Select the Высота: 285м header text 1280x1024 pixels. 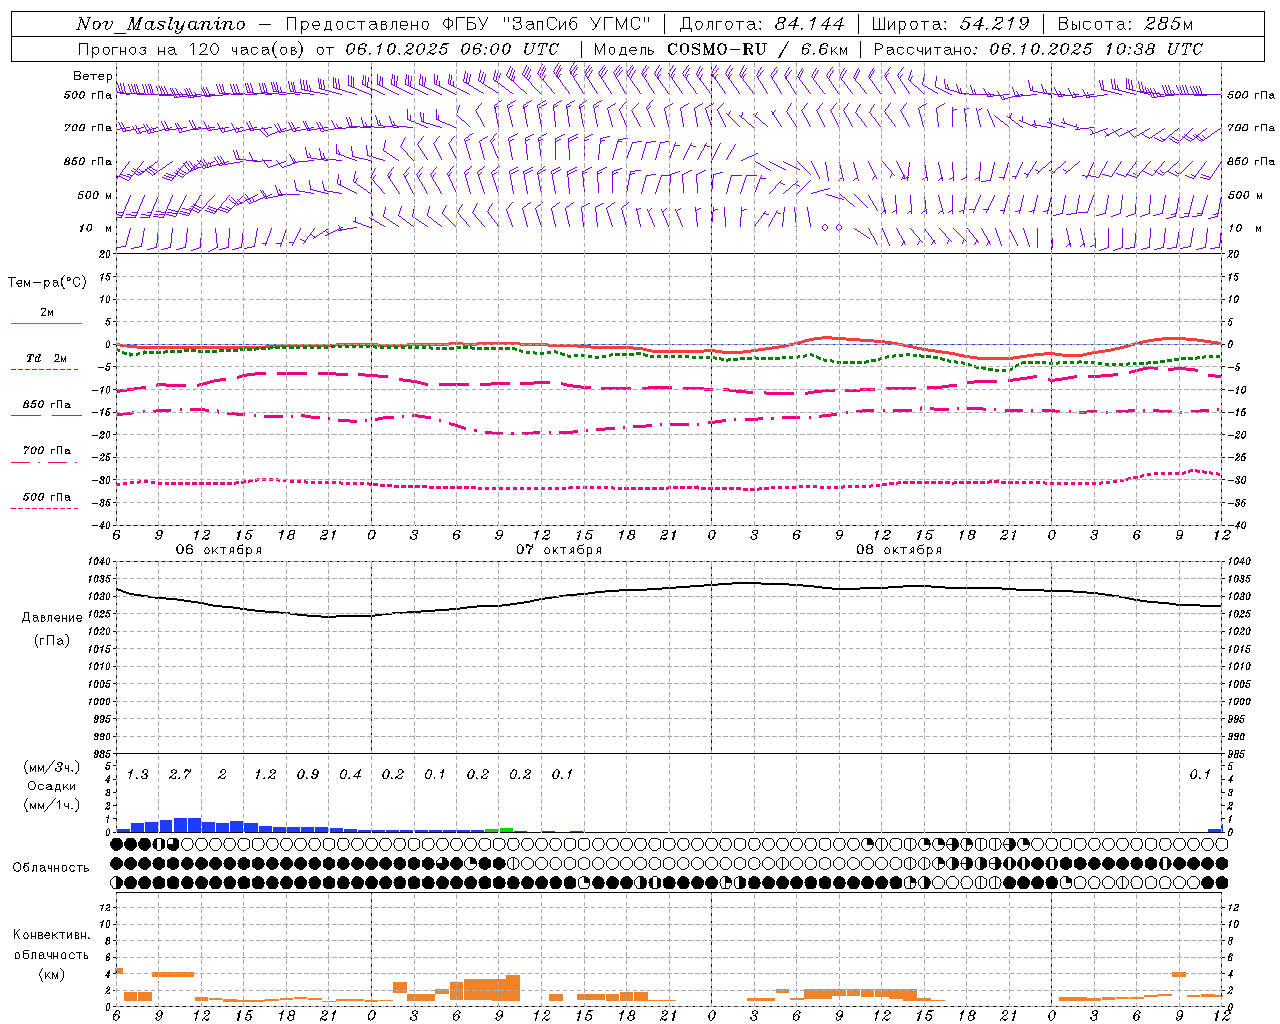click(1125, 24)
